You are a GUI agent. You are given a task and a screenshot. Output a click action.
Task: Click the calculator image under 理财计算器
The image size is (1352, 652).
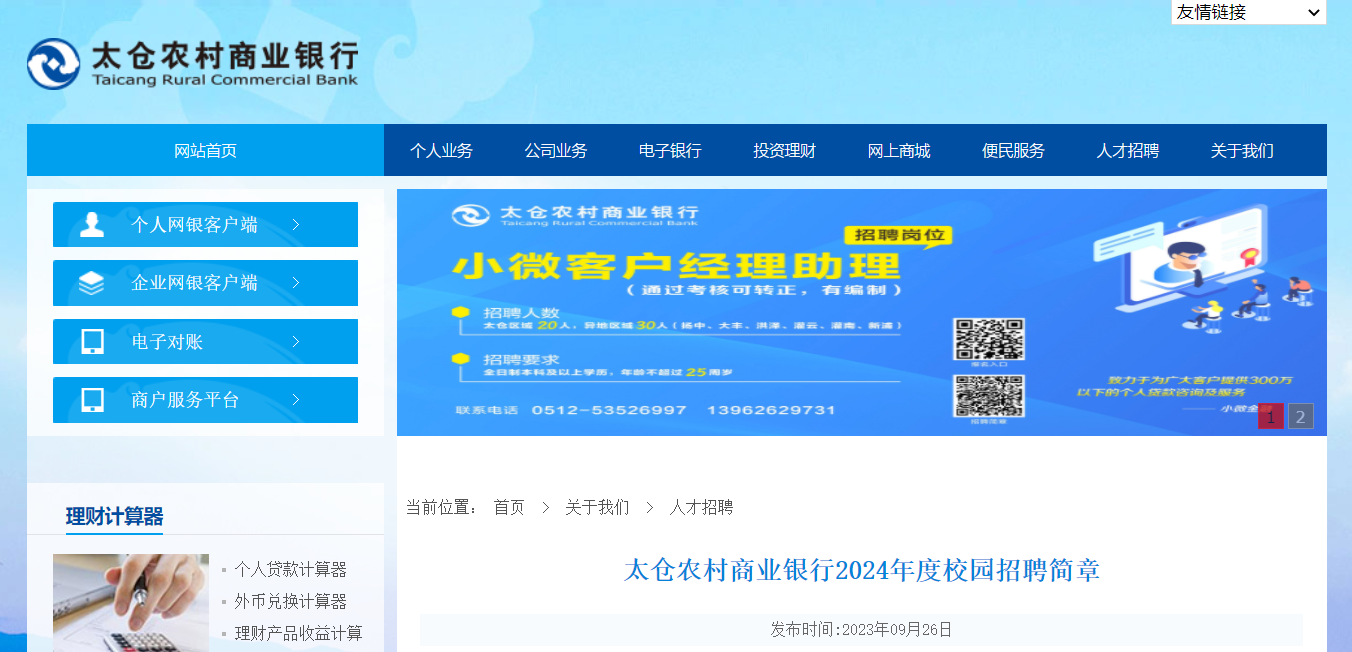131,603
